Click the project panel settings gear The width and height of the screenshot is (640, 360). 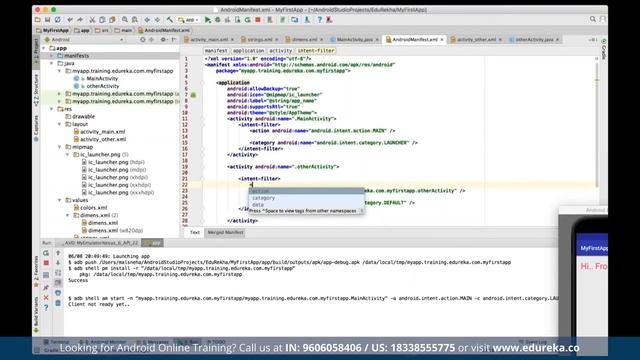click(163, 40)
